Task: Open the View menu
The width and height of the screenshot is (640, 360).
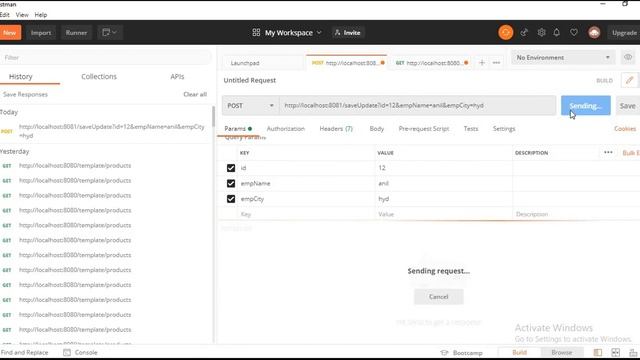Action: tap(22, 15)
